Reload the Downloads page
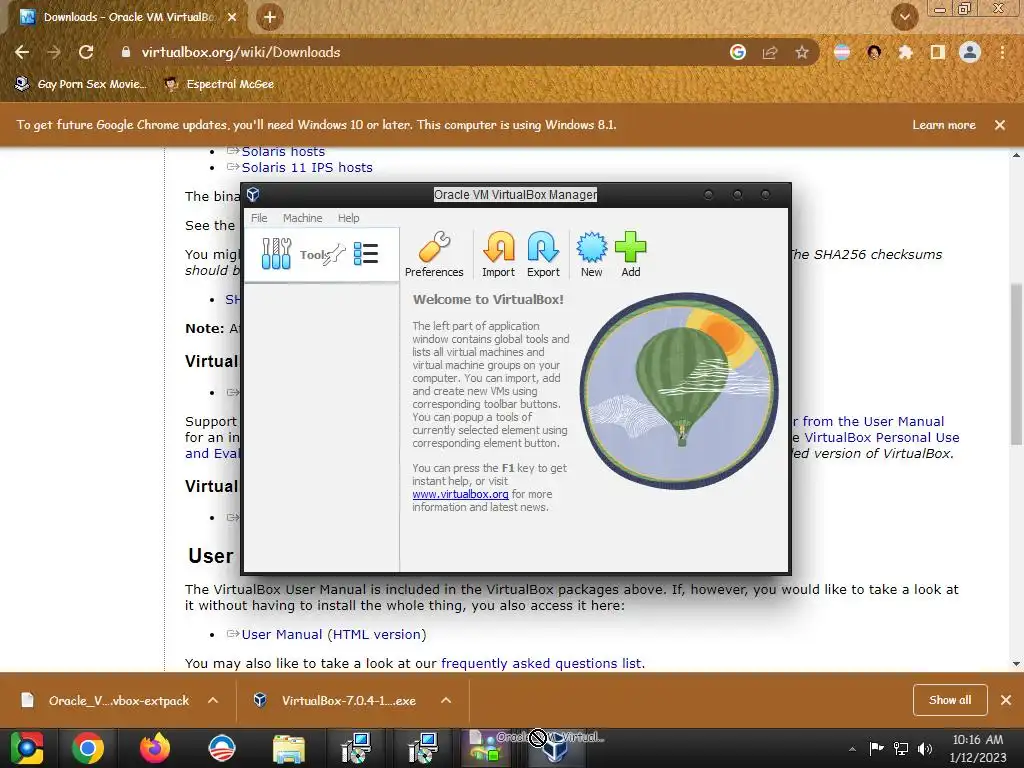The width and height of the screenshot is (1024, 768). coord(86,52)
